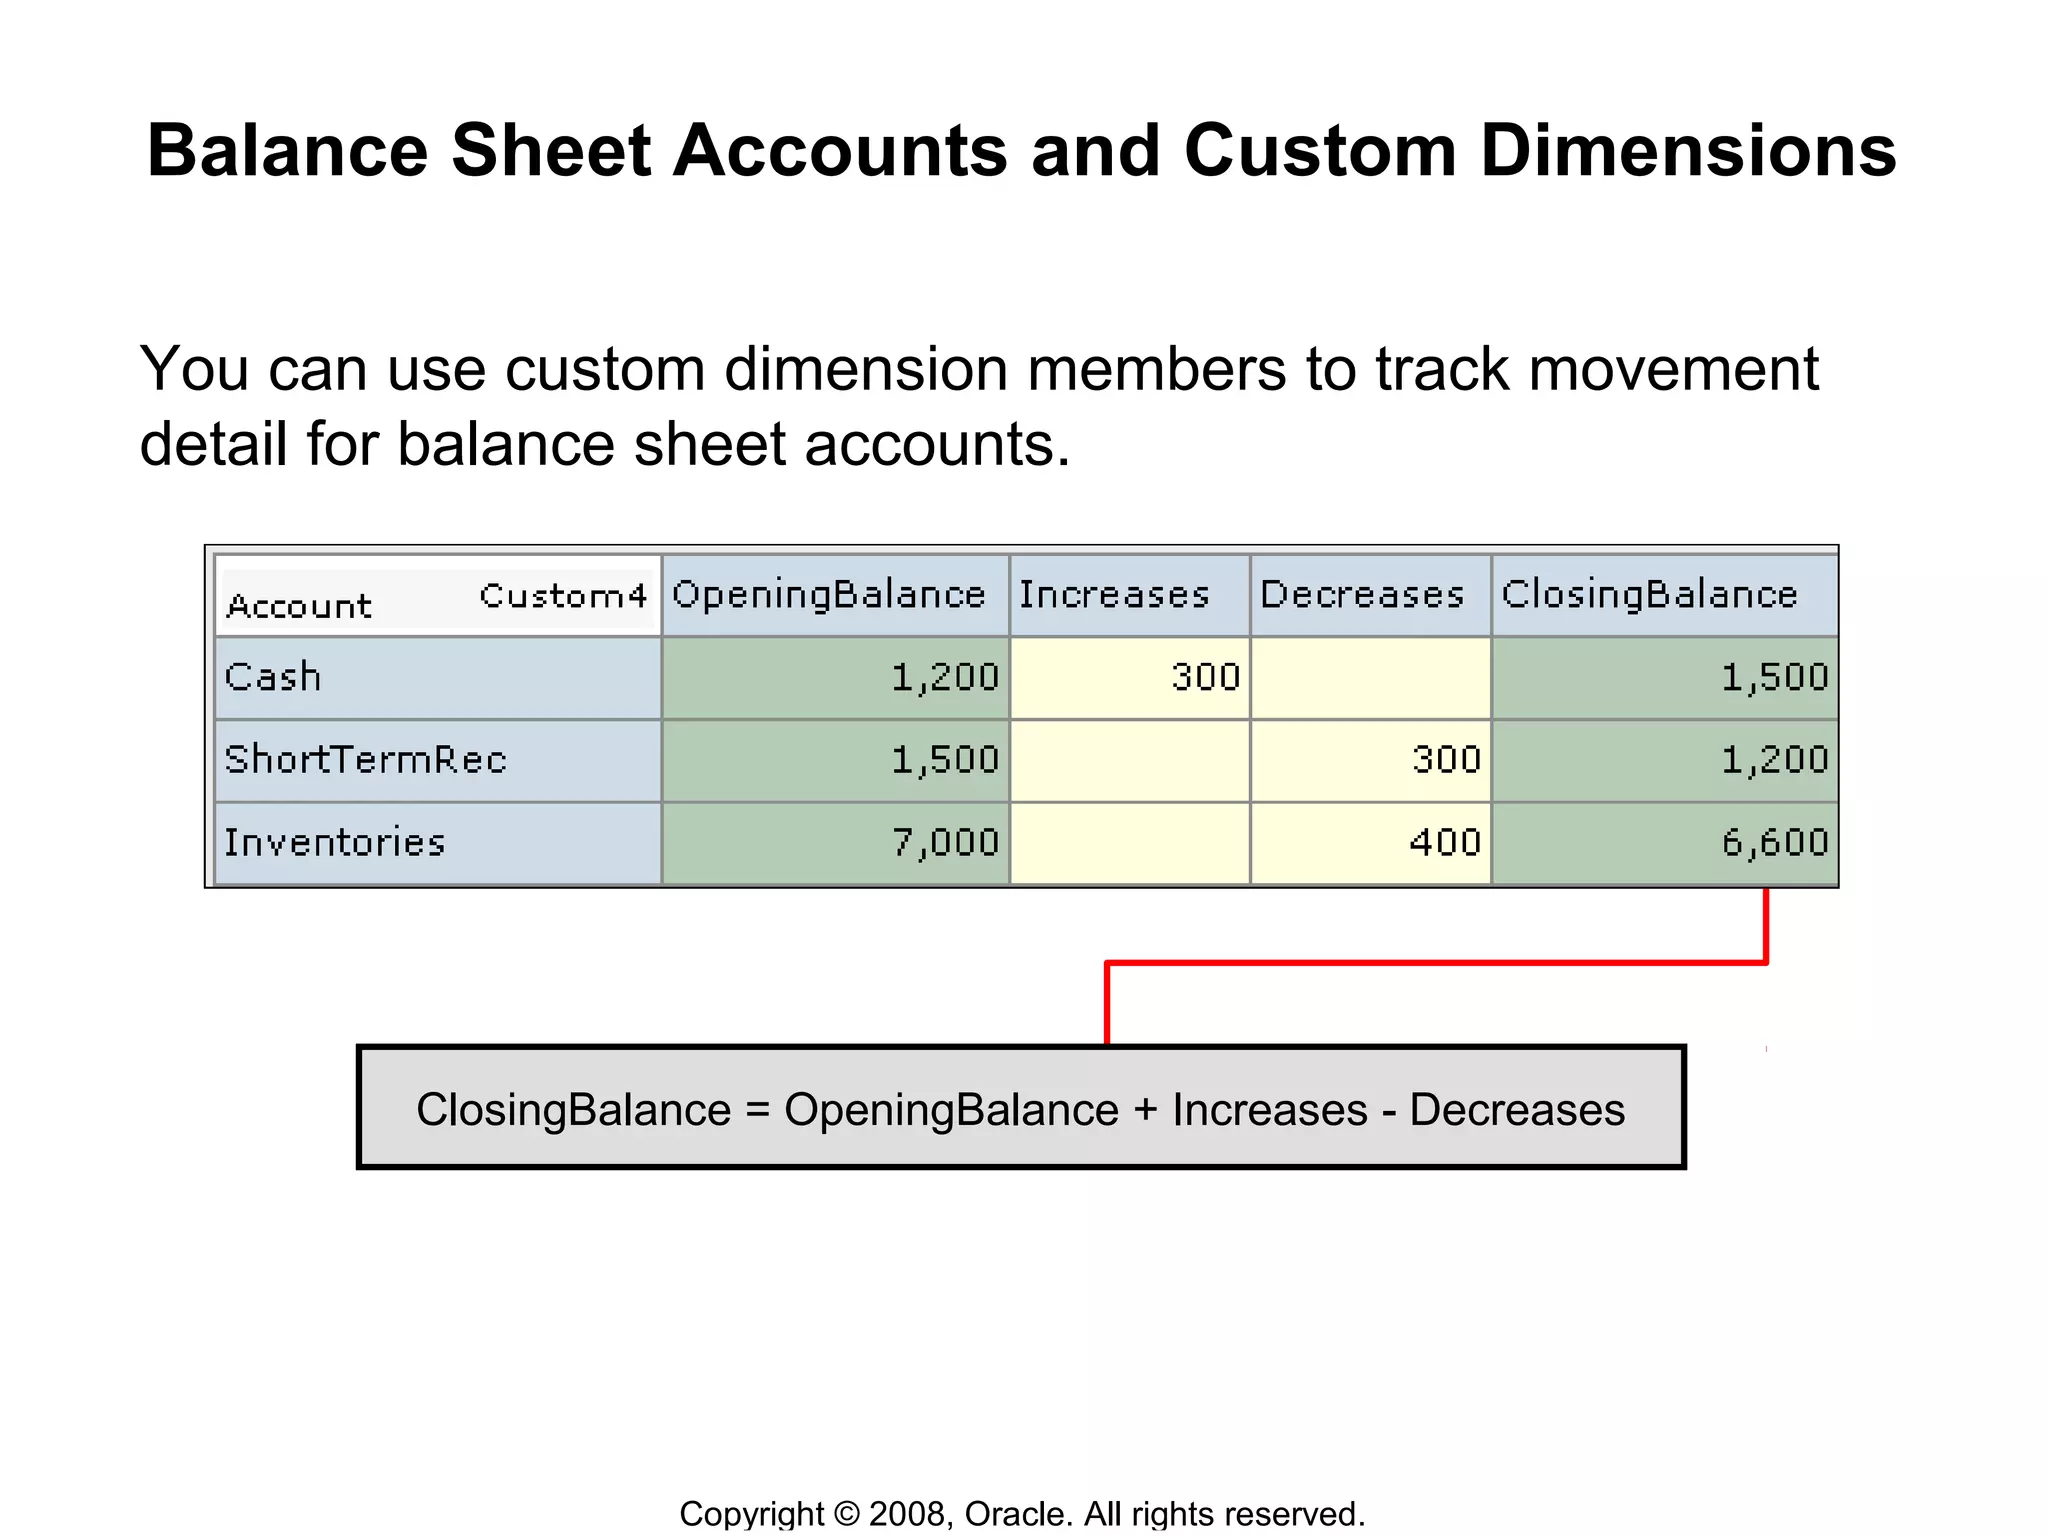Screen dimensions: 2048x1536
Task: Click ShortTermRec opening balance 1,500 cell
Action: coord(835,760)
